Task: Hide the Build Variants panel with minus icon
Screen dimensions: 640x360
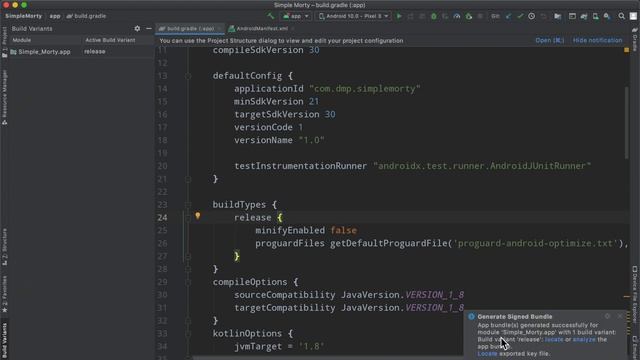Action: [149, 29]
